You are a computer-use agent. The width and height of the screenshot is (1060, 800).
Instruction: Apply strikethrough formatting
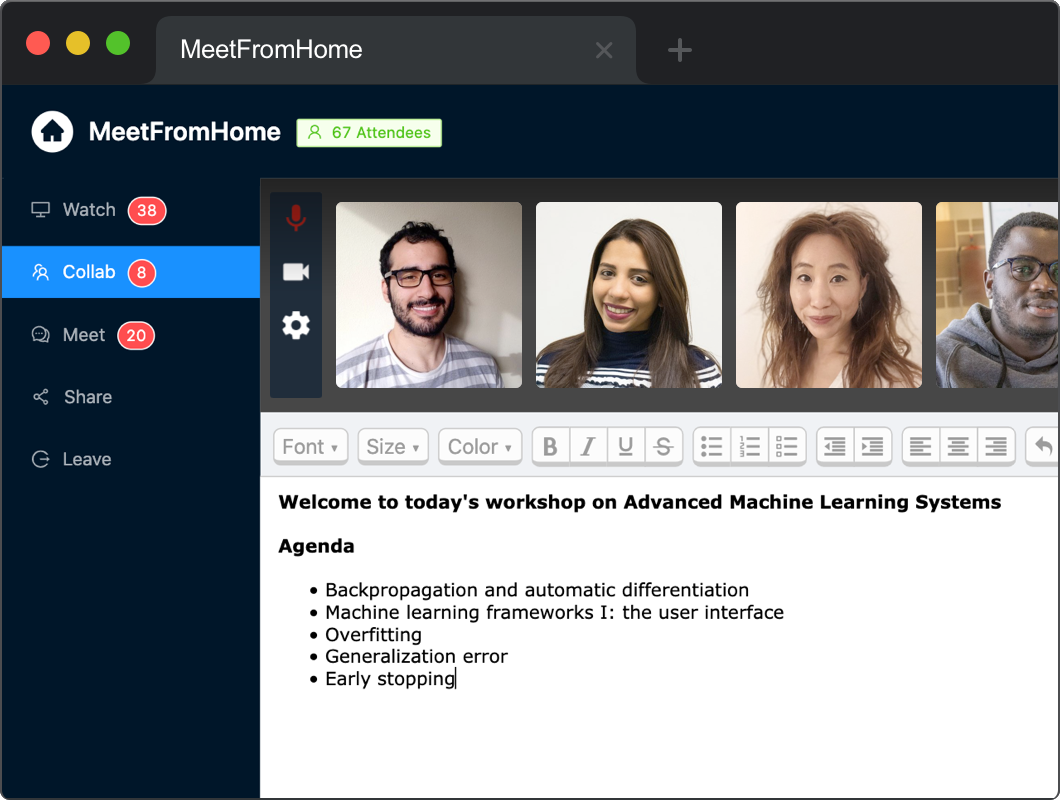coord(663,446)
